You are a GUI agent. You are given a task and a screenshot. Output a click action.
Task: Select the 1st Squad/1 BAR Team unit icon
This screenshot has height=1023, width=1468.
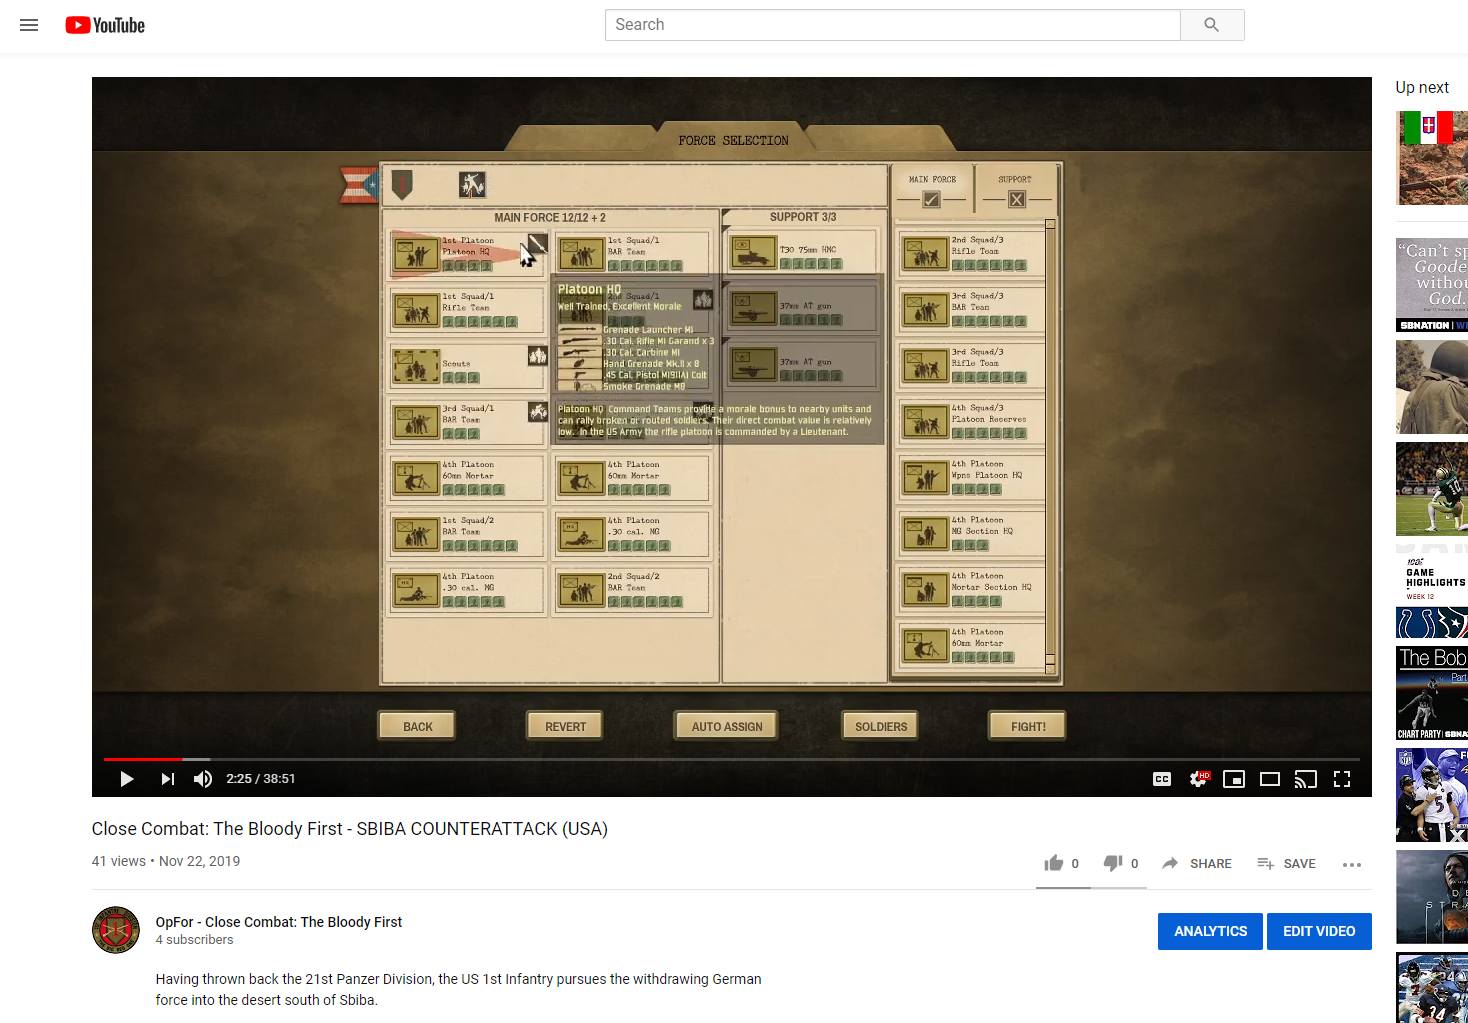[x=581, y=254]
